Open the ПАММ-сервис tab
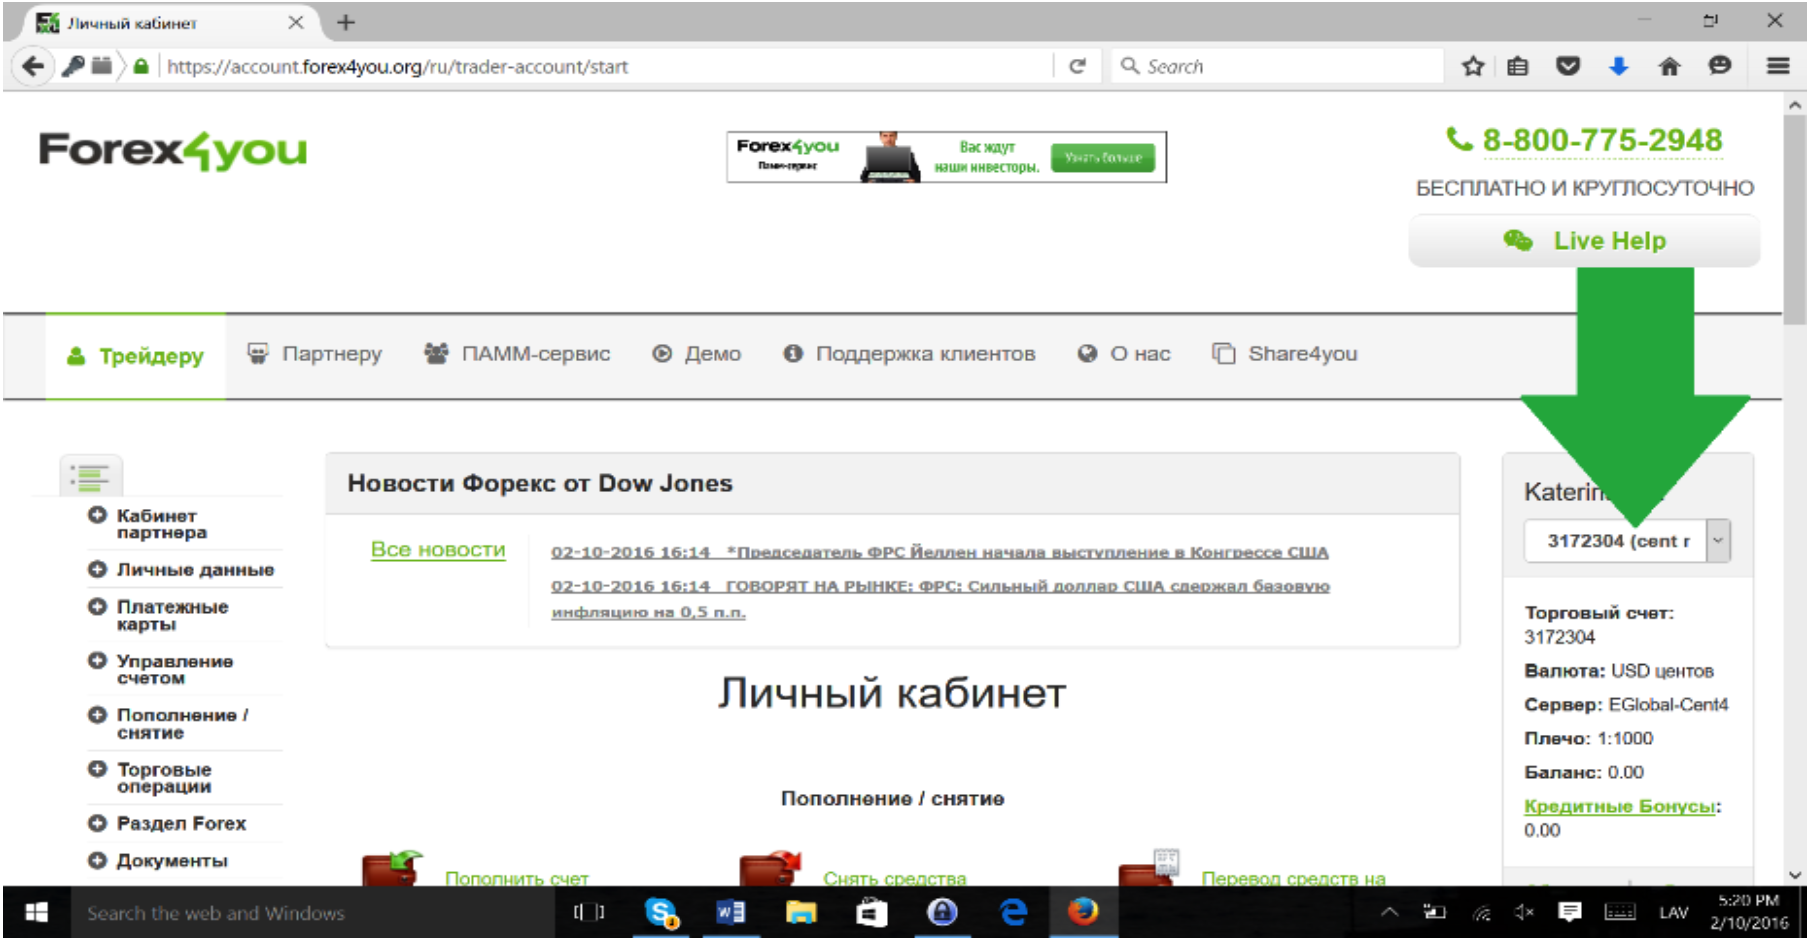The image size is (1809, 943). (x=517, y=354)
